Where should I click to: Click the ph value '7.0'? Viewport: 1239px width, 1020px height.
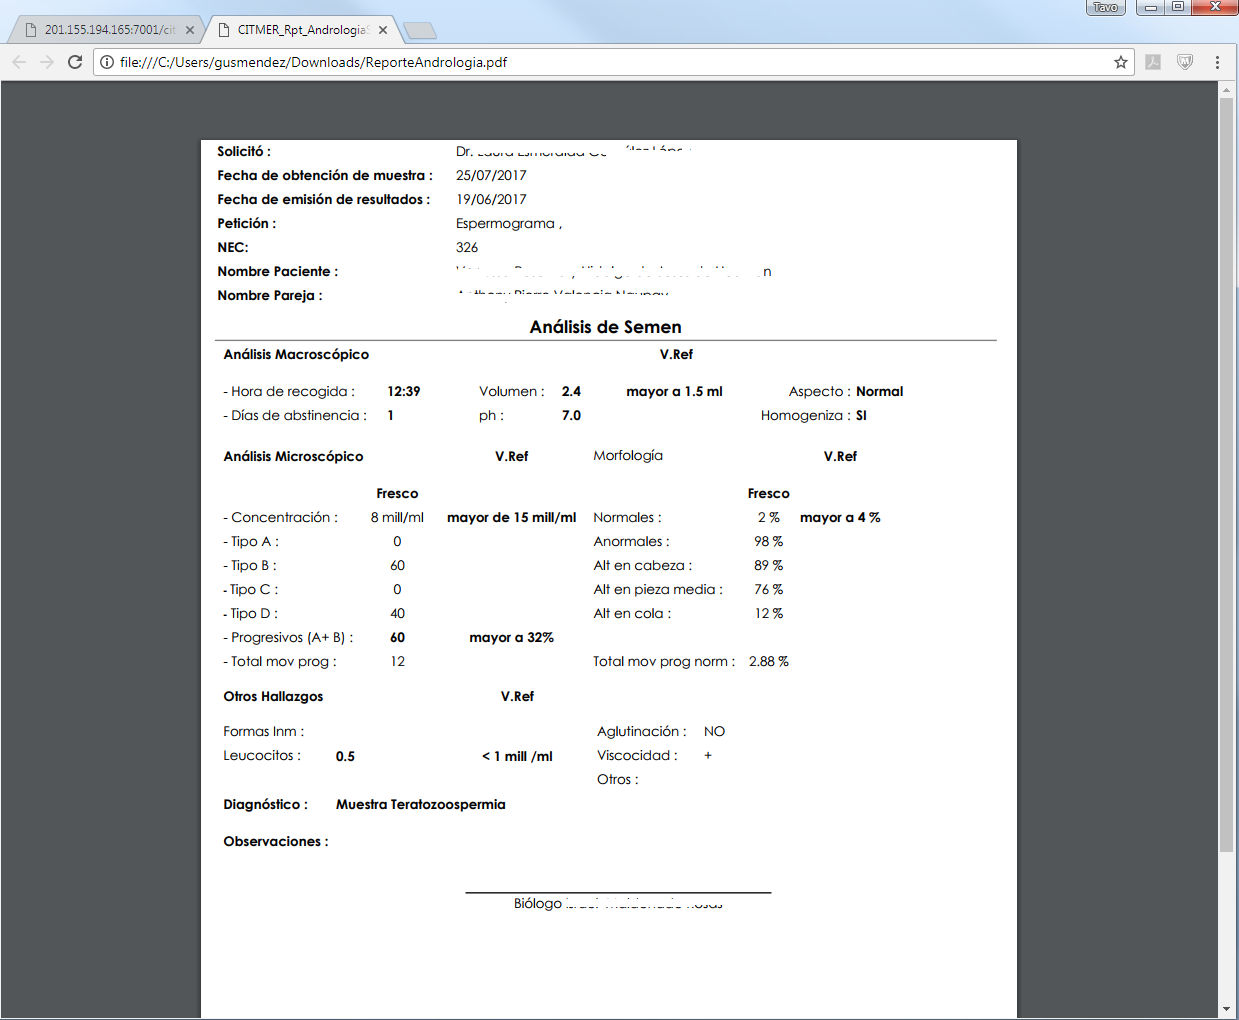pyautogui.click(x=571, y=415)
